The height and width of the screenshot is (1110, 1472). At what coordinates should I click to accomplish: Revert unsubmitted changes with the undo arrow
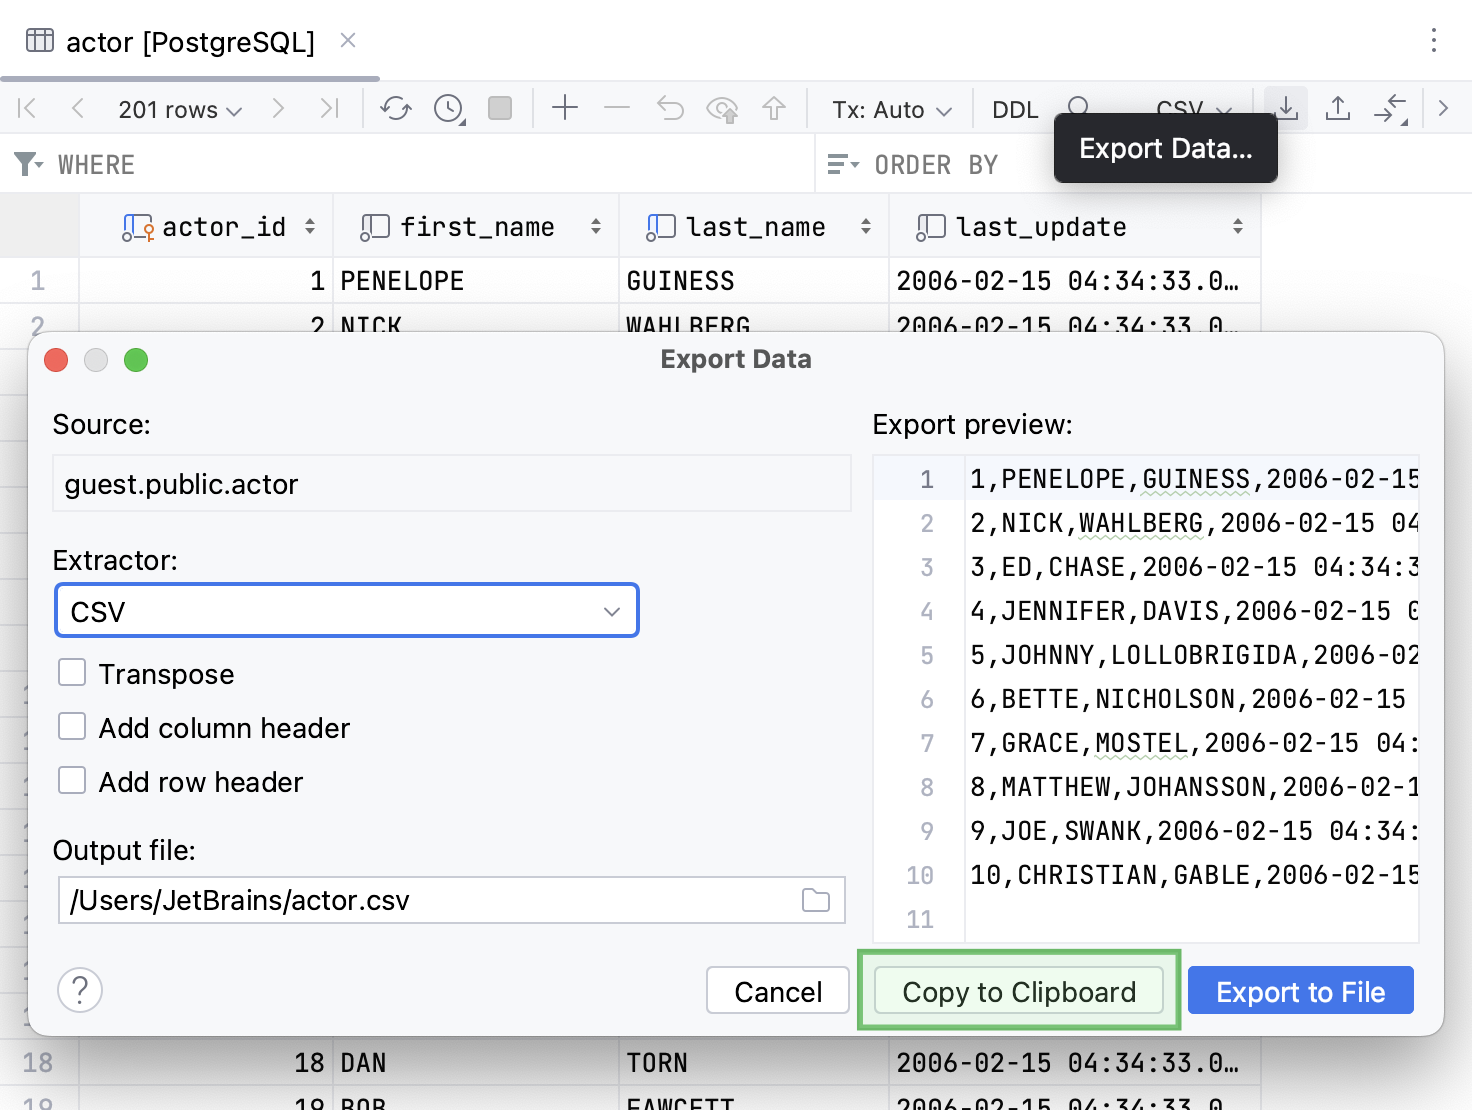670,108
